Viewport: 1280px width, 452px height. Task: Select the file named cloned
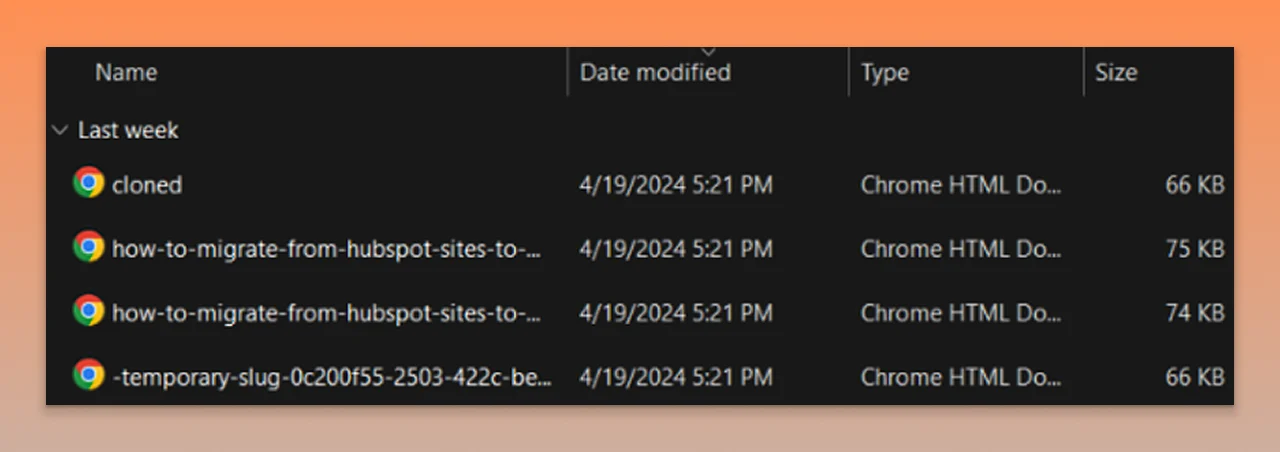[147, 185]
